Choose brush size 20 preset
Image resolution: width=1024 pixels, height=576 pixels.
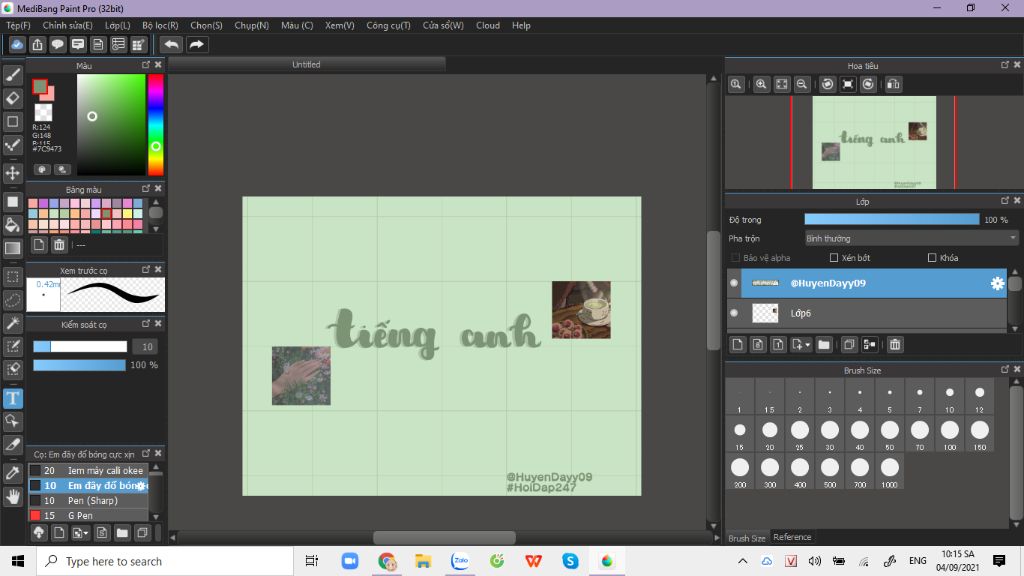pyautogui.click(x=769, y=434)
